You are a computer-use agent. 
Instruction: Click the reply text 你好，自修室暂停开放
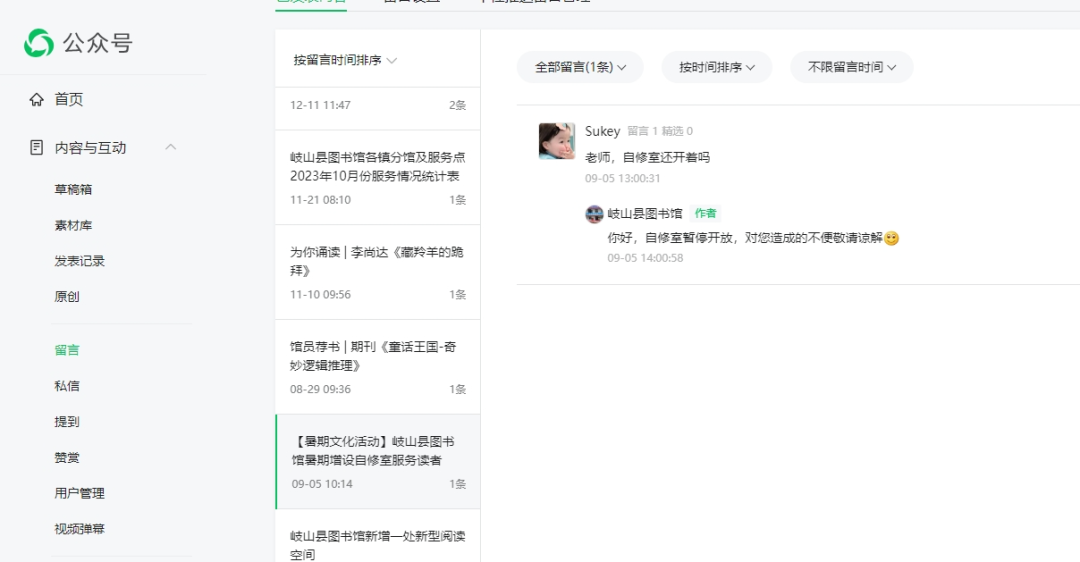[x=745, y=238]
